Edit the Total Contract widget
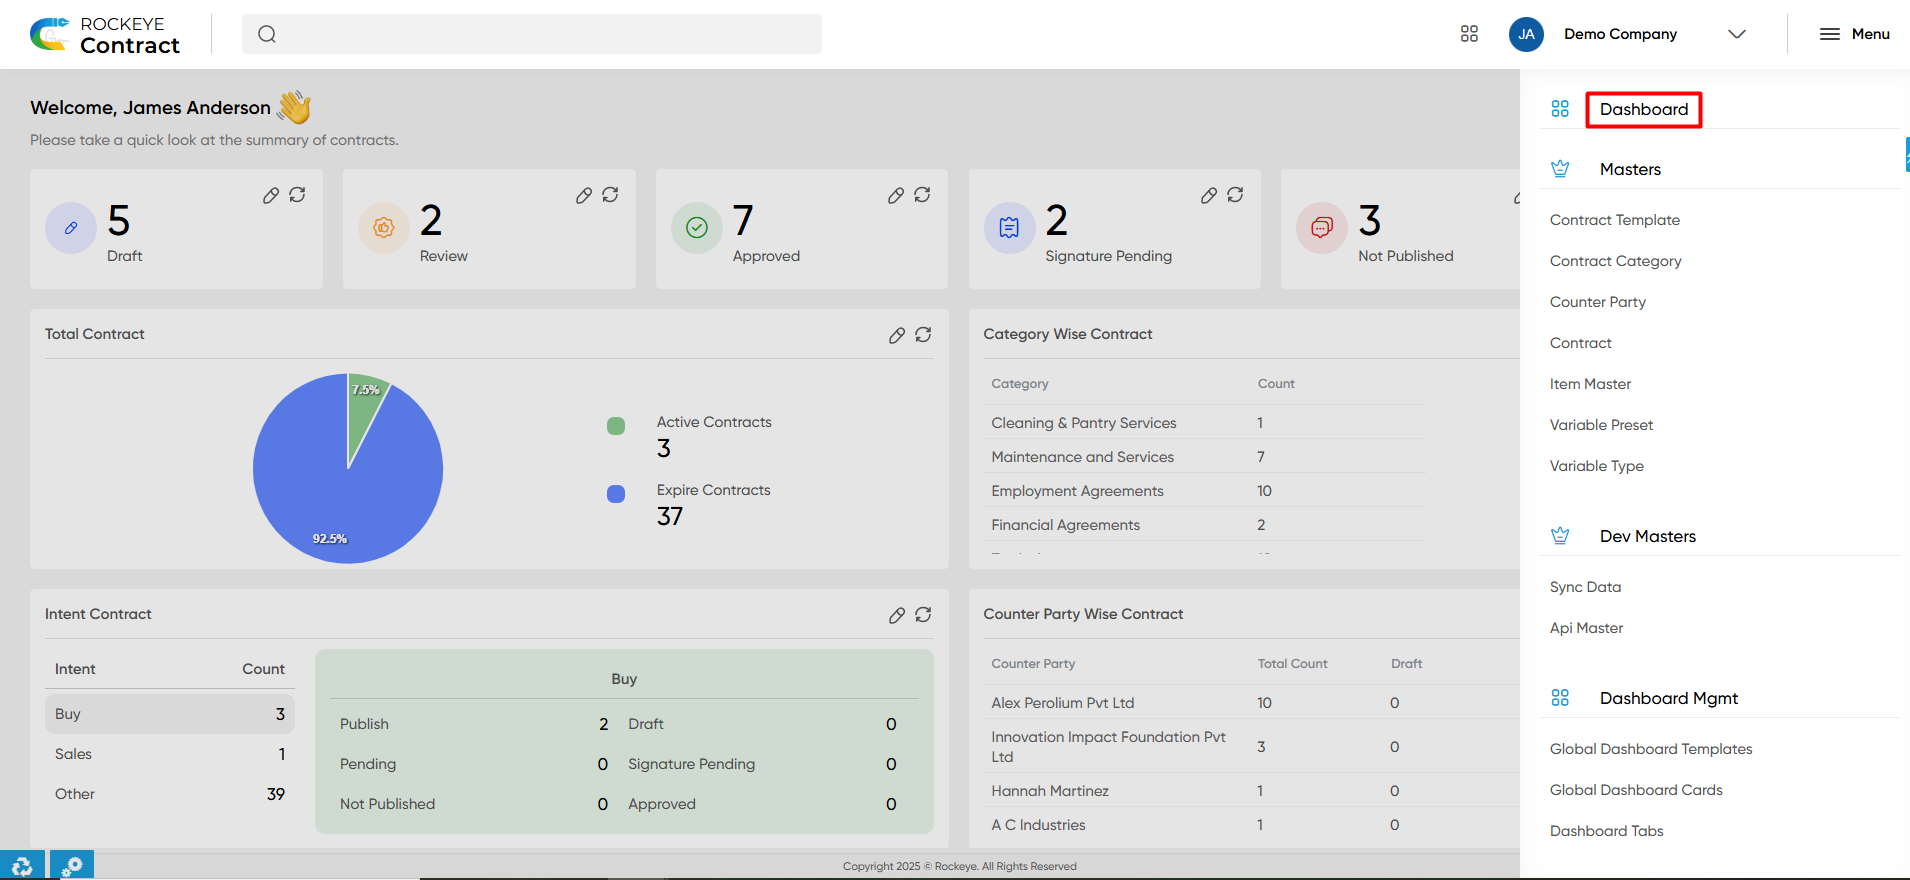The width and height of the screenshot is (1910, 880). 897,335
